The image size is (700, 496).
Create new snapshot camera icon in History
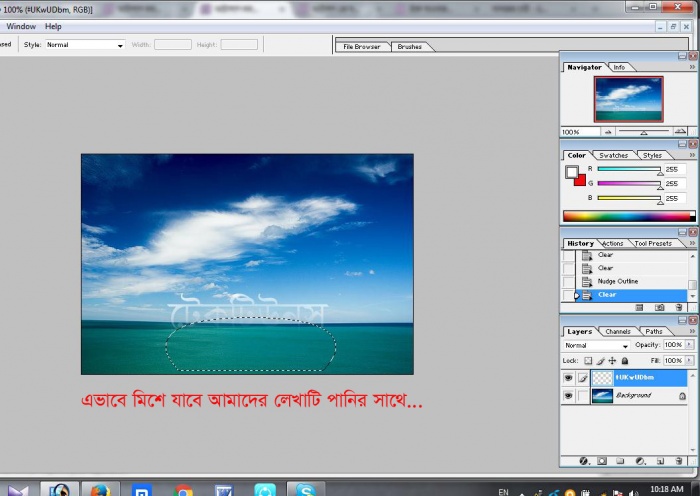point(660,307)
